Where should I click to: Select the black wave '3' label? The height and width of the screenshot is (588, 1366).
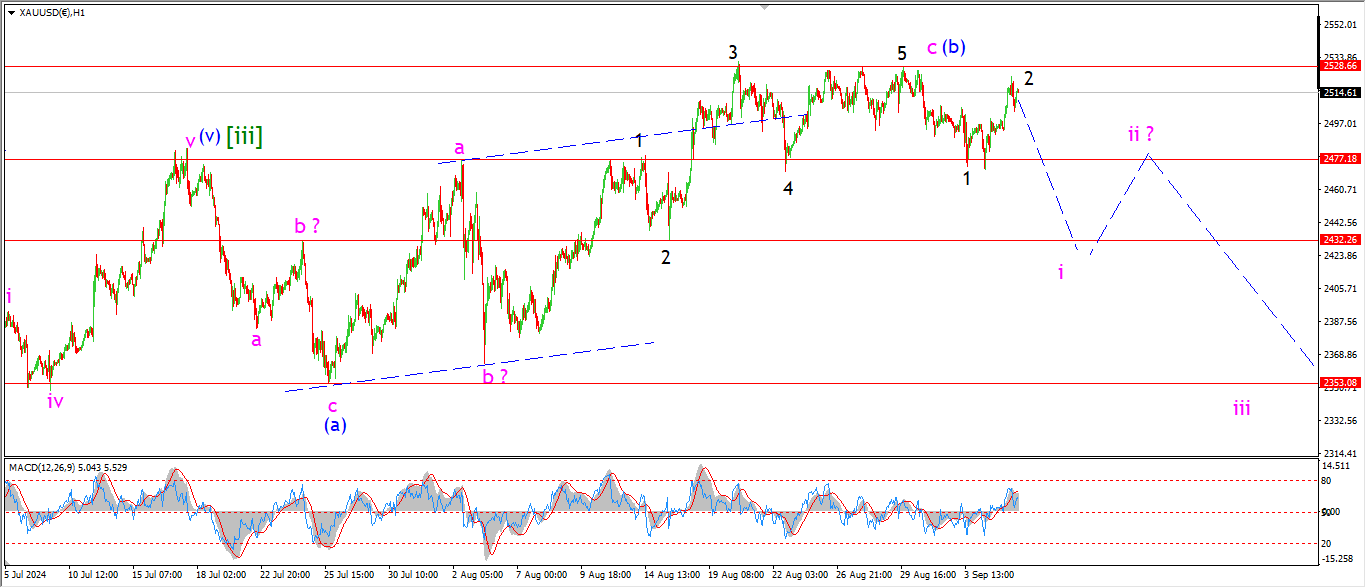[x=733, y=52]
